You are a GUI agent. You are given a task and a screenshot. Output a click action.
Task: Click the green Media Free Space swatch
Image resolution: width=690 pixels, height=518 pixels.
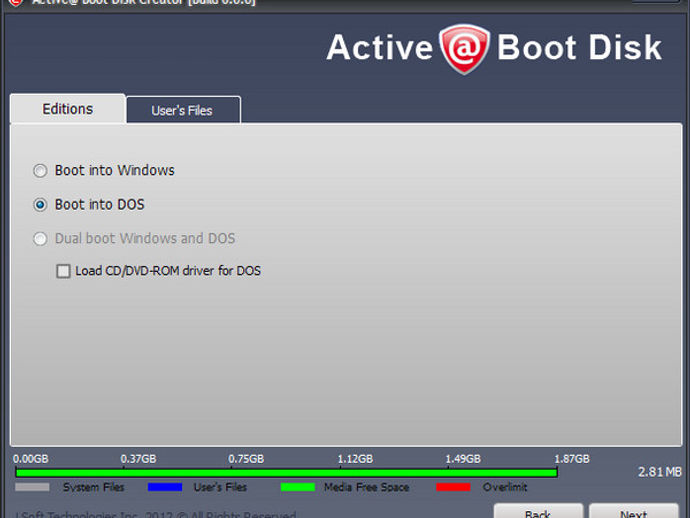click(298, 487)
